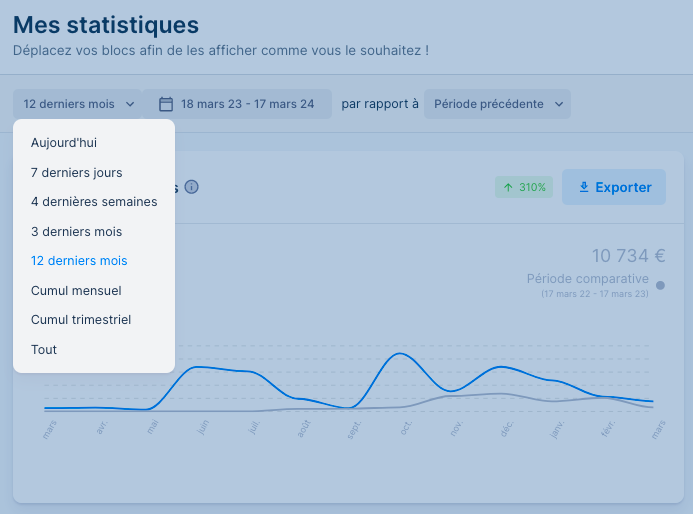Collapse the 12 derniers mois dropdown
The height and width of the screenshot is (514, 693).
click(77, 104)
